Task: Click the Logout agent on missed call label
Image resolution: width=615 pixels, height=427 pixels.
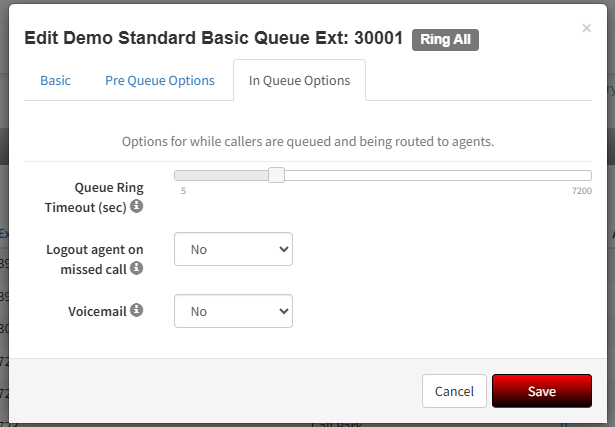Action: tap(95, 259)
